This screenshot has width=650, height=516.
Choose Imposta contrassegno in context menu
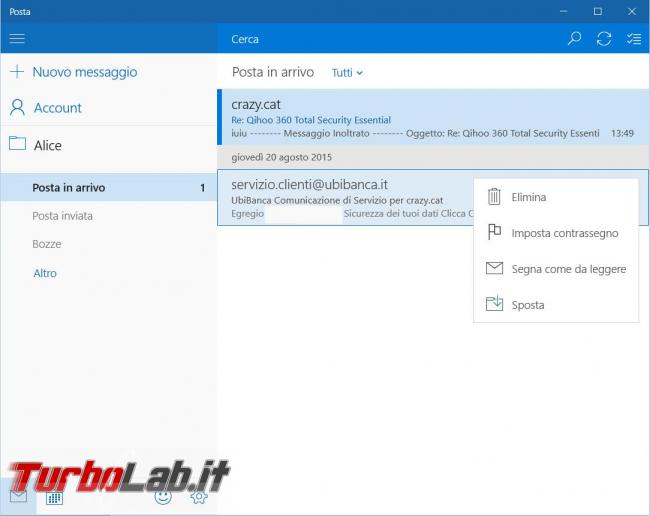point(555,233)
